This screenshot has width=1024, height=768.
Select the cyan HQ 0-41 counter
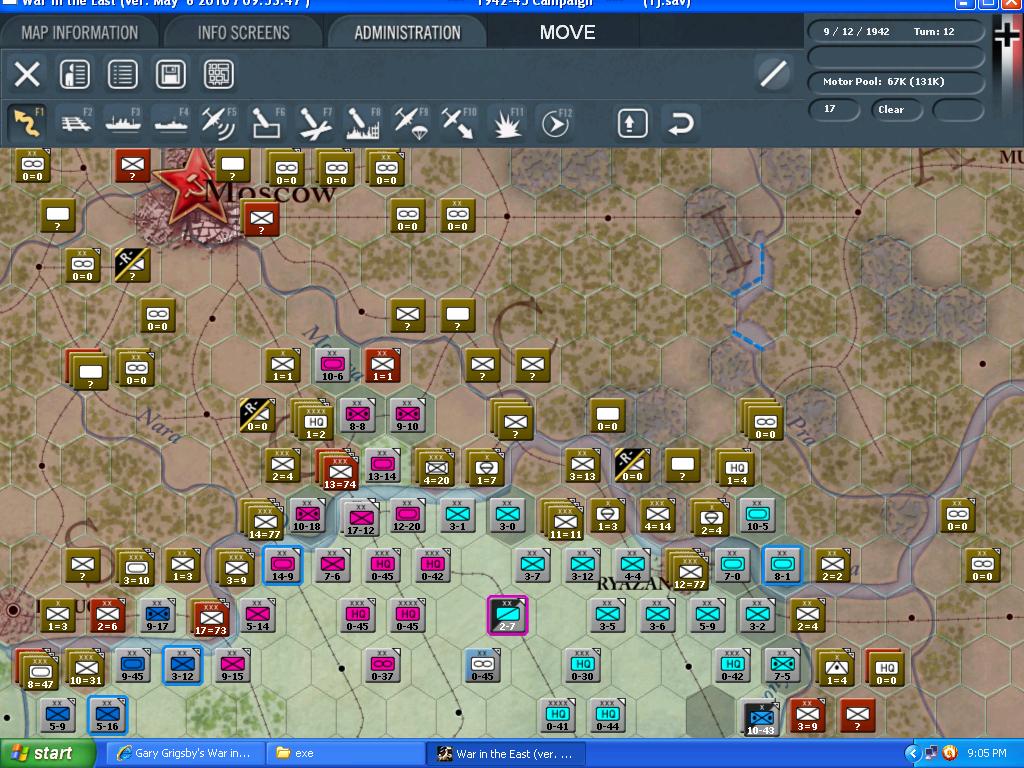coord(557,715)
